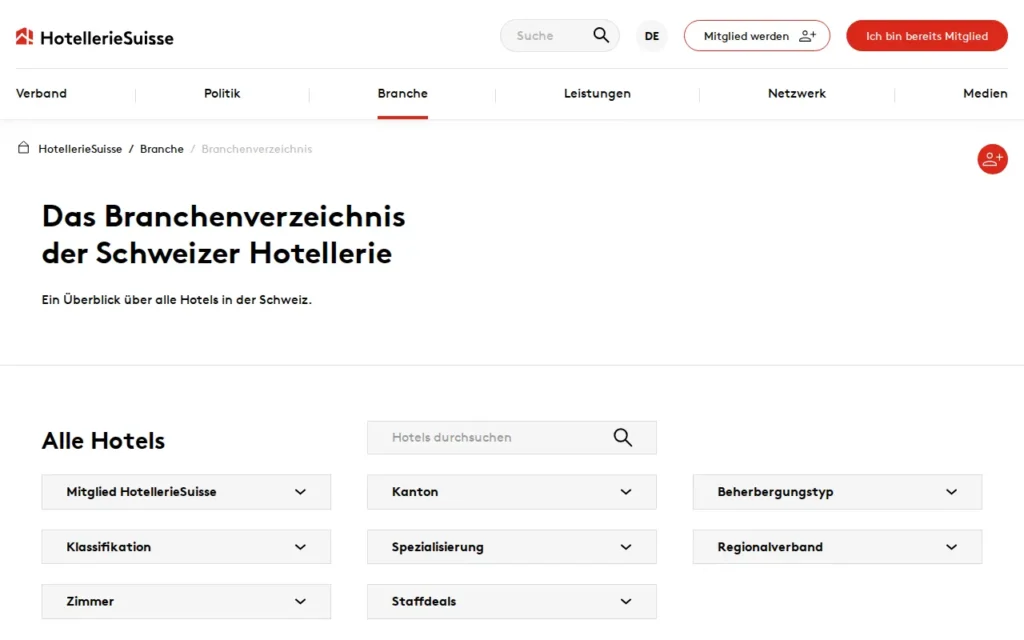The image size is (1024, 640).
Task: Expand the Mitglied HotellerieSuisse filter
Action: click(186, 492)
